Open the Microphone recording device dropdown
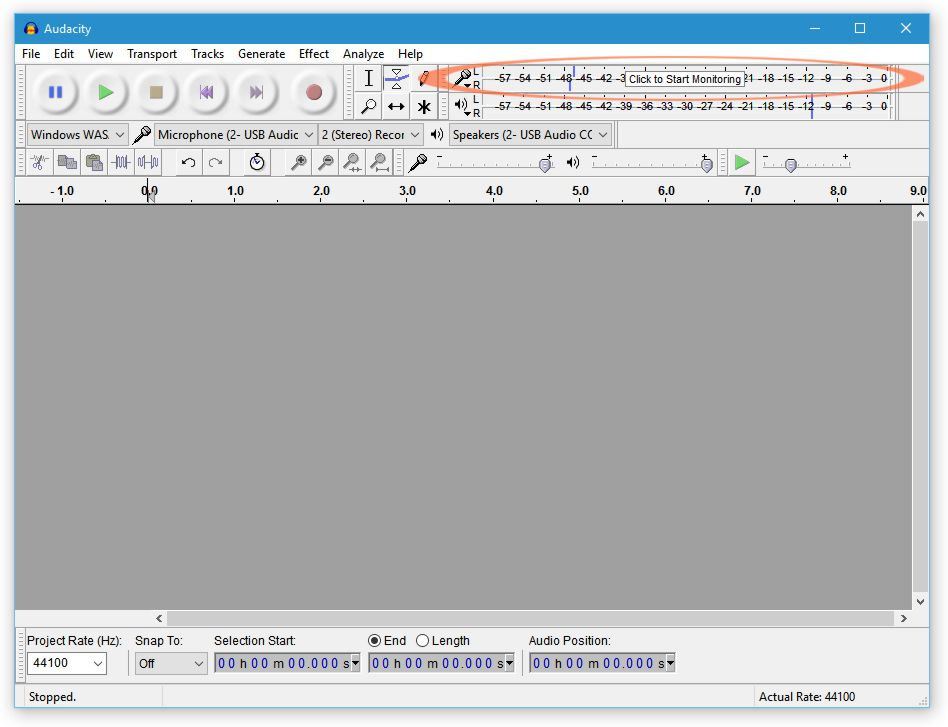 click(x=236, y=134)
